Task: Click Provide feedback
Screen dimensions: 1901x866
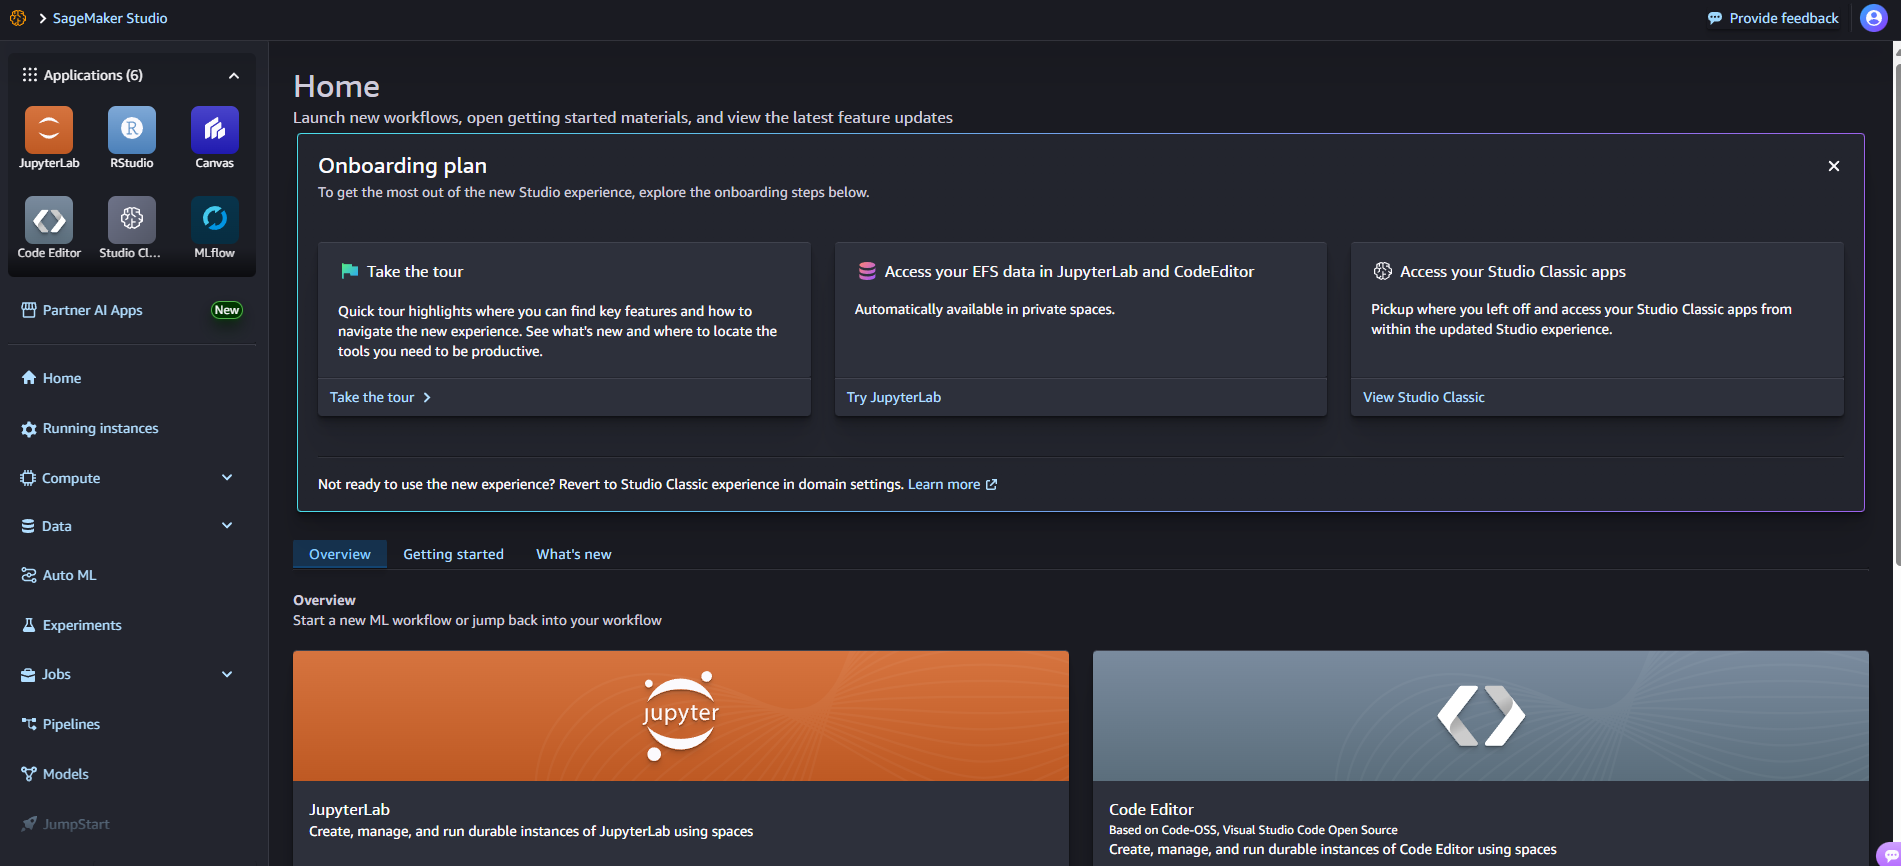Action: click(x=1773, y=18)
